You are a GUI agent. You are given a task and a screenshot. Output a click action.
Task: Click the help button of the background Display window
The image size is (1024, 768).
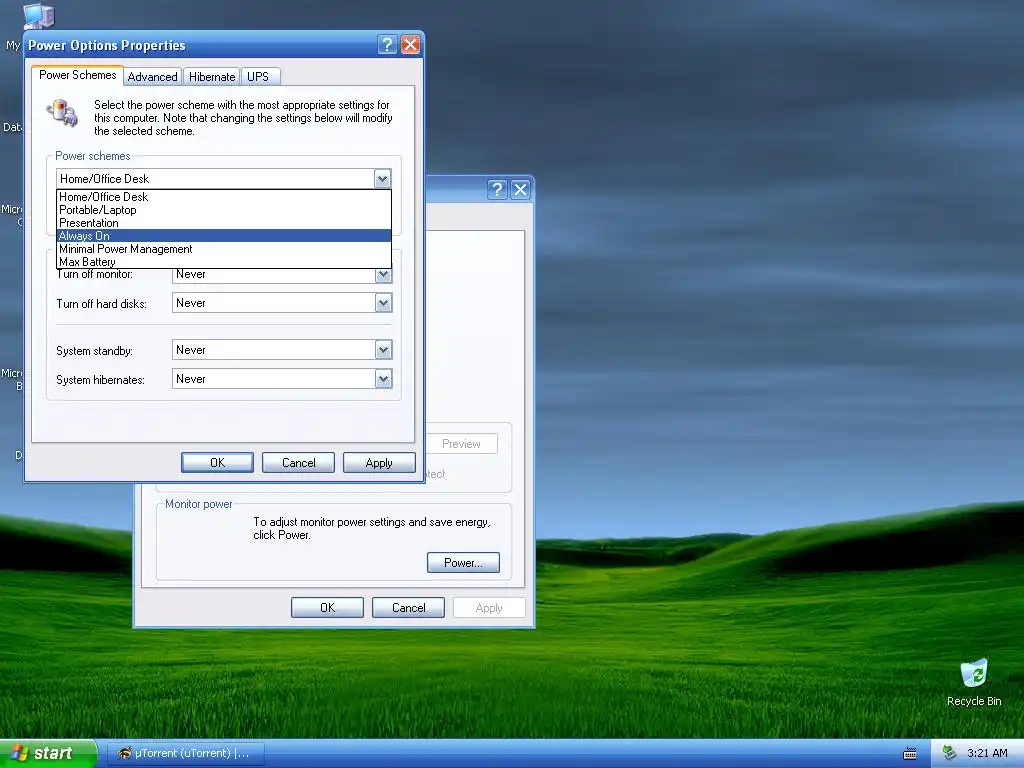[497, 189]
